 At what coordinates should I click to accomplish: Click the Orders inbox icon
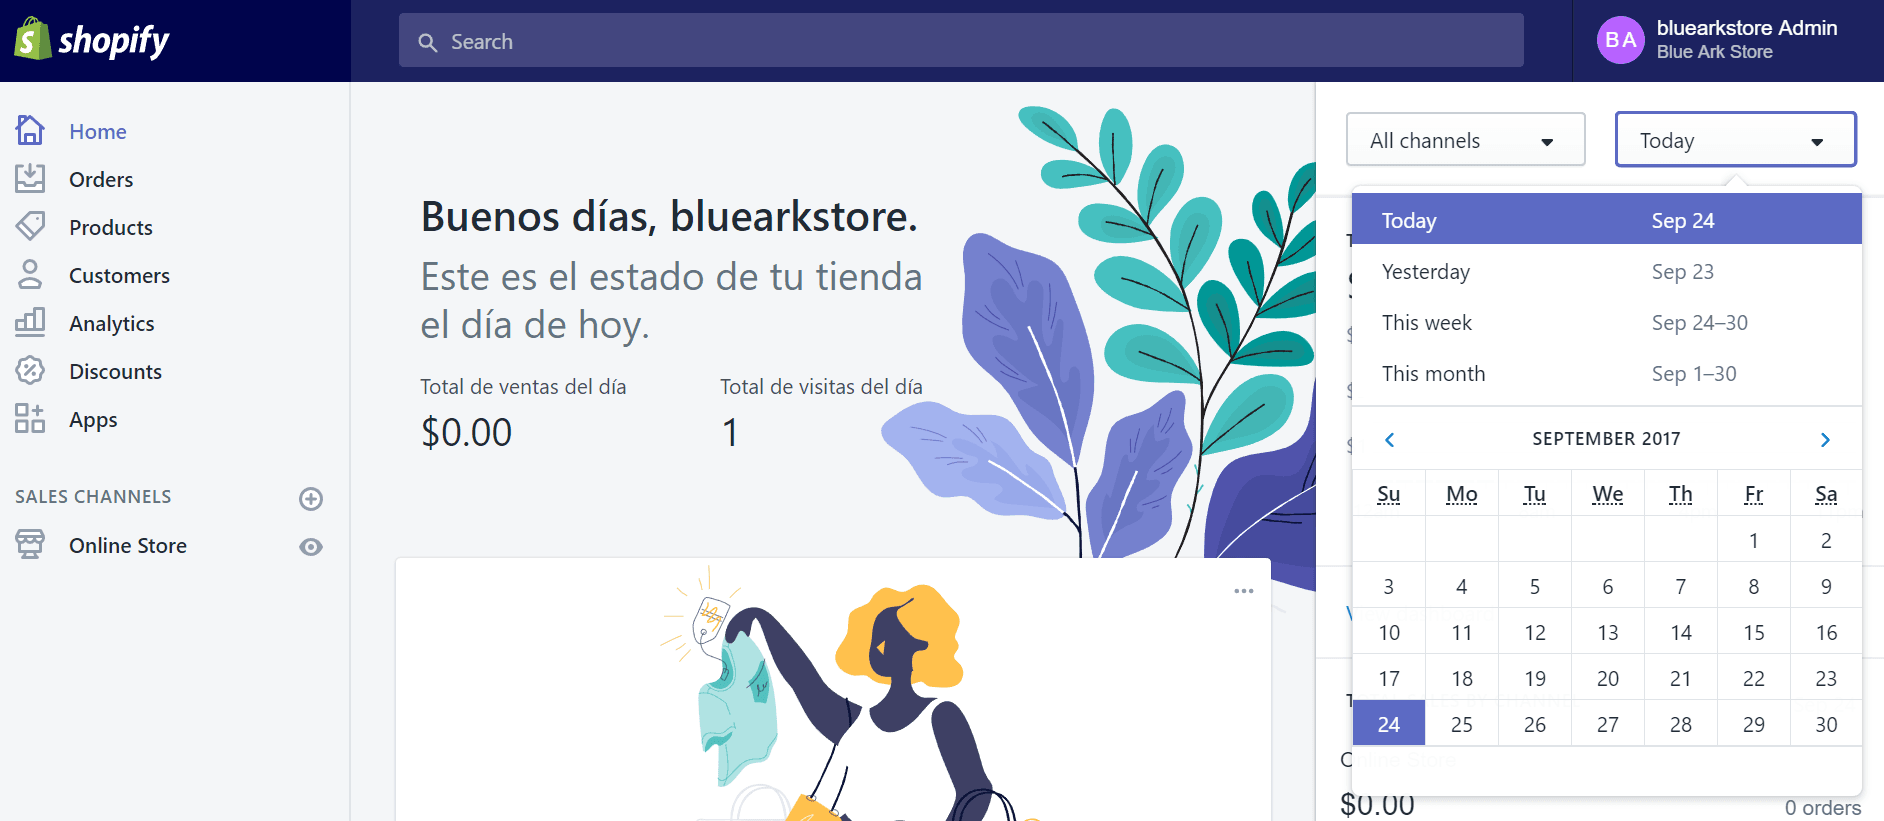(30, 178)
